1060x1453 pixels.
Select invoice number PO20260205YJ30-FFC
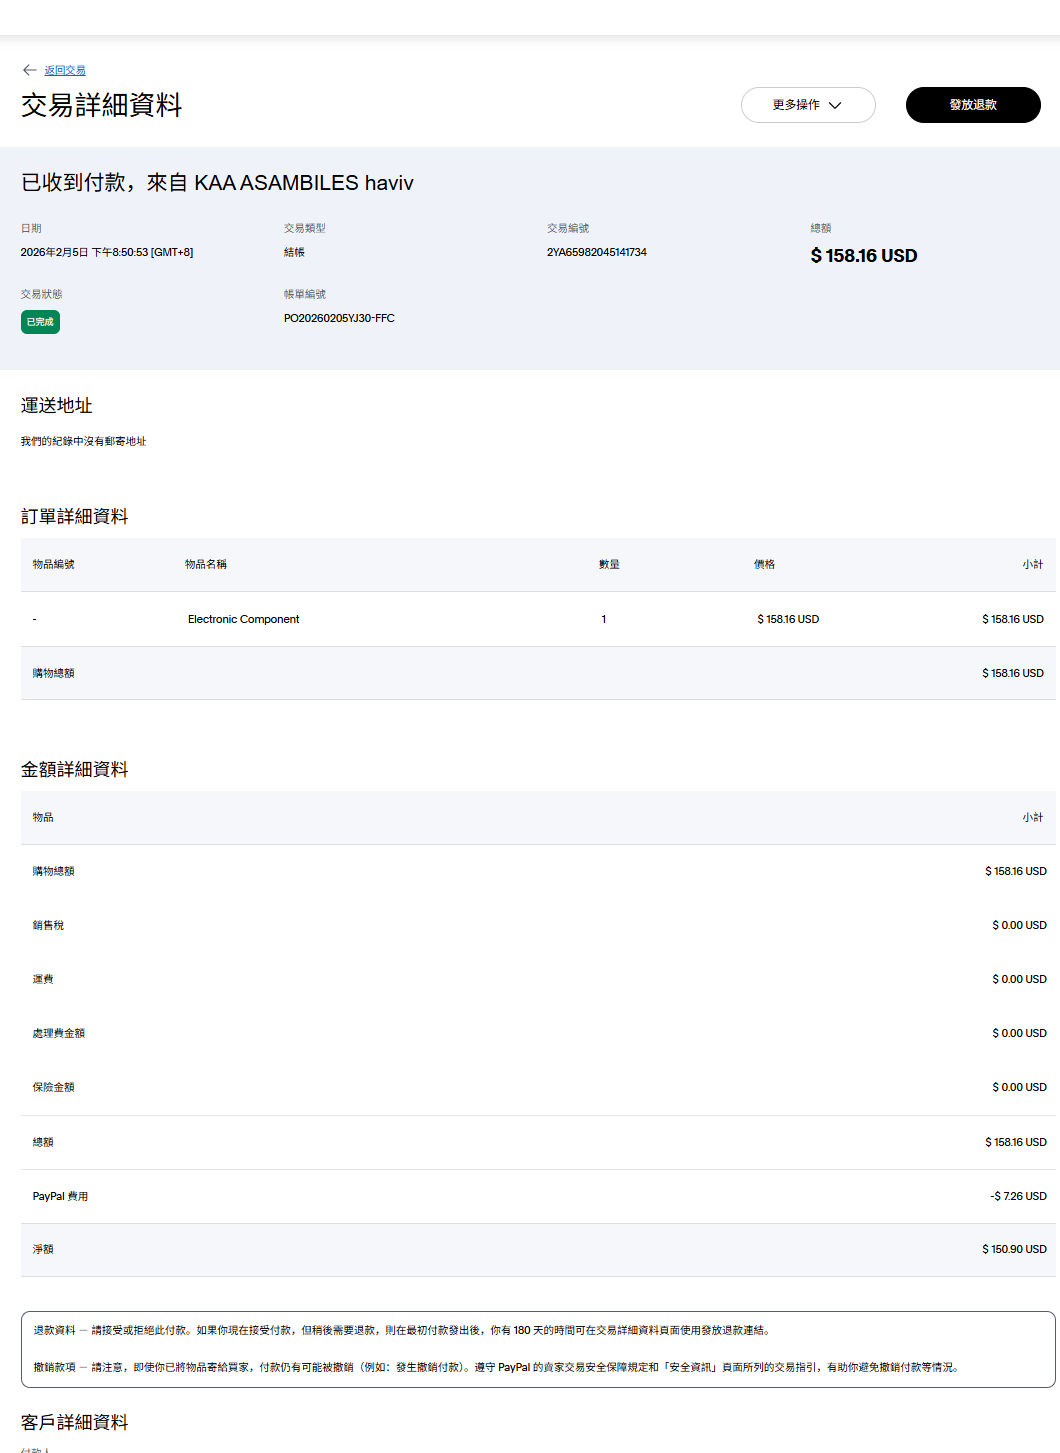[339, 318]
